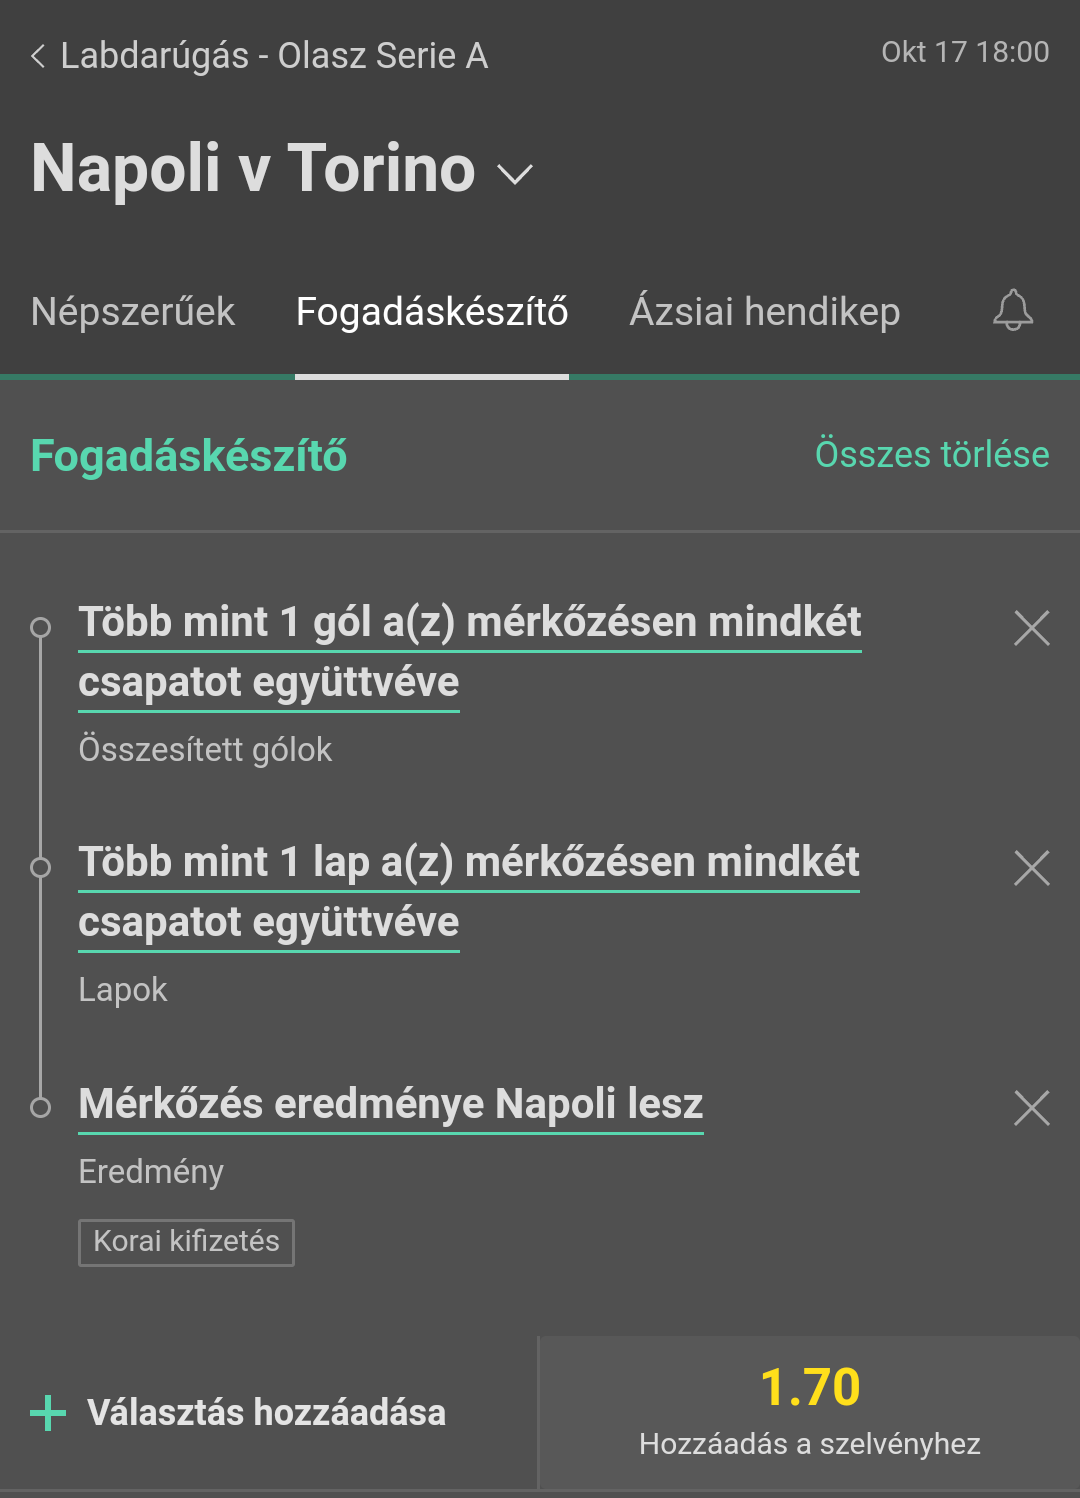Remove the 'Napoli lesz' result selection

point(1031,1108)
